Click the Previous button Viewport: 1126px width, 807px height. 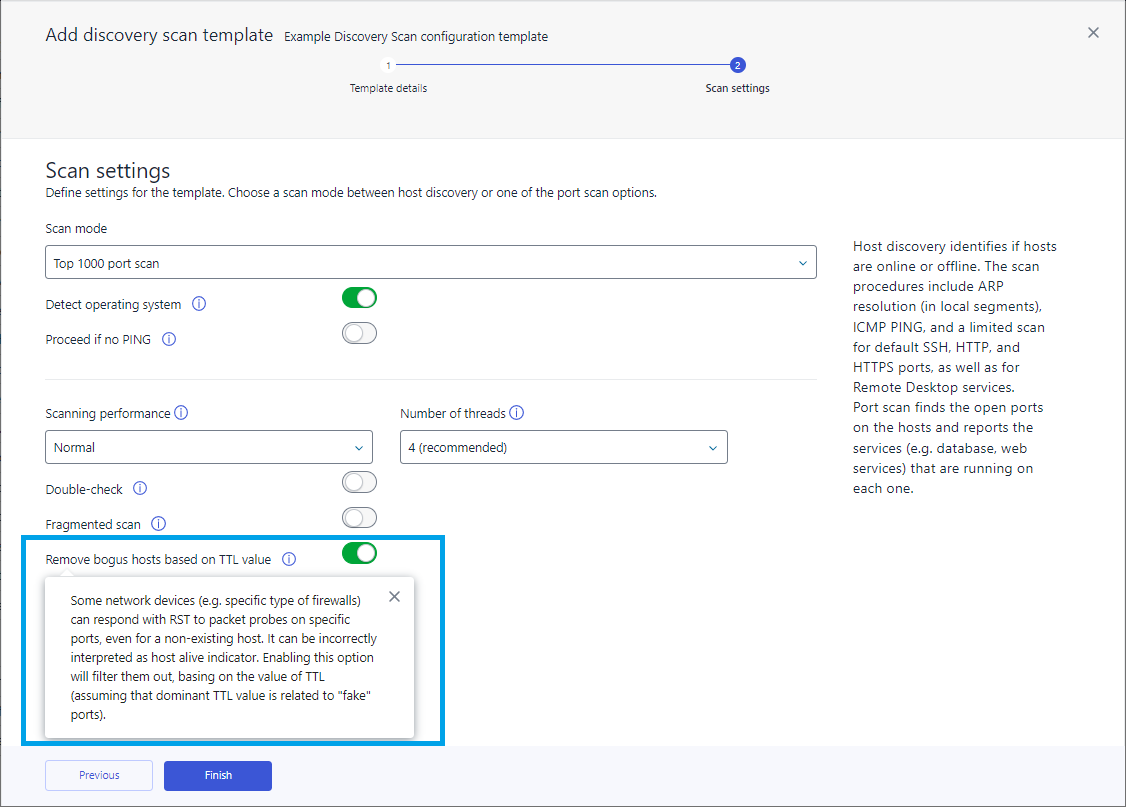(x=99, y=775)
